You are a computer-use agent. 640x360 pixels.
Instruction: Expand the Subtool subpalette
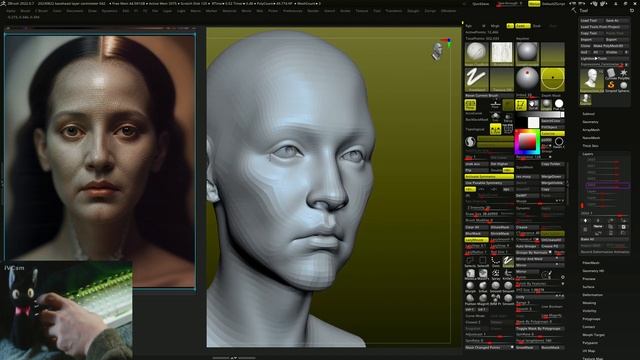click(x=588, y=114)
